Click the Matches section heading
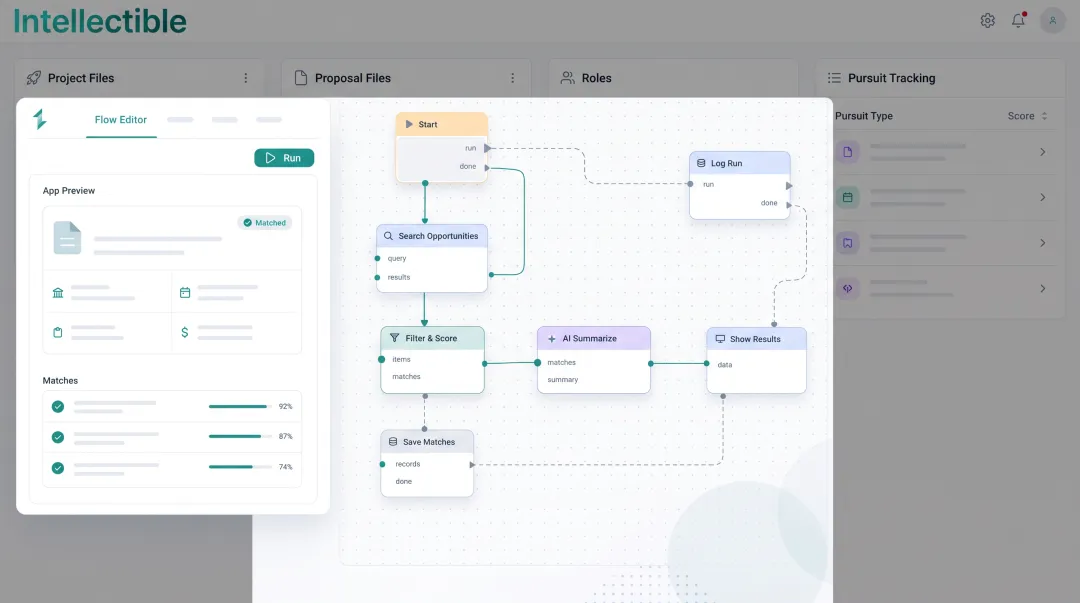The image size is (1080, 603). 60,380
